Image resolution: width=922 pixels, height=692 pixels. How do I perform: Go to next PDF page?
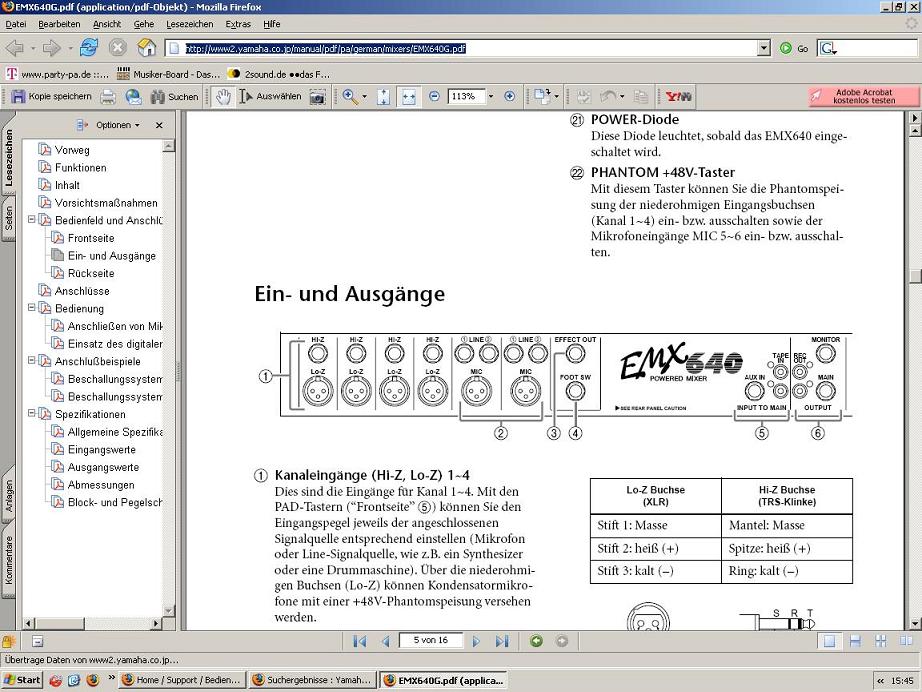[x=476, y=641]
